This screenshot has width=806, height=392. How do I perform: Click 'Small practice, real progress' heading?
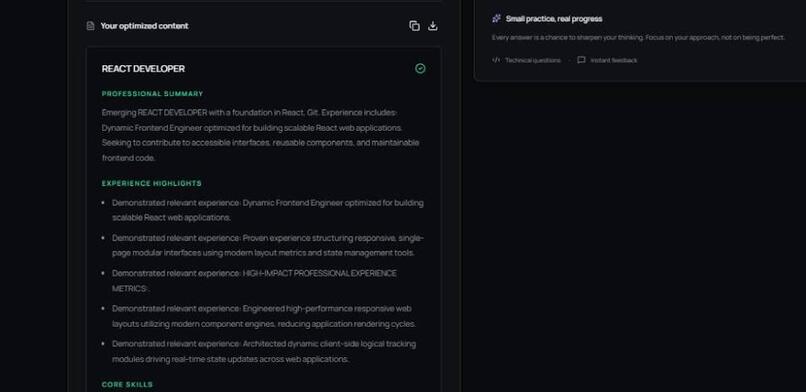click(x=554, y=19)
